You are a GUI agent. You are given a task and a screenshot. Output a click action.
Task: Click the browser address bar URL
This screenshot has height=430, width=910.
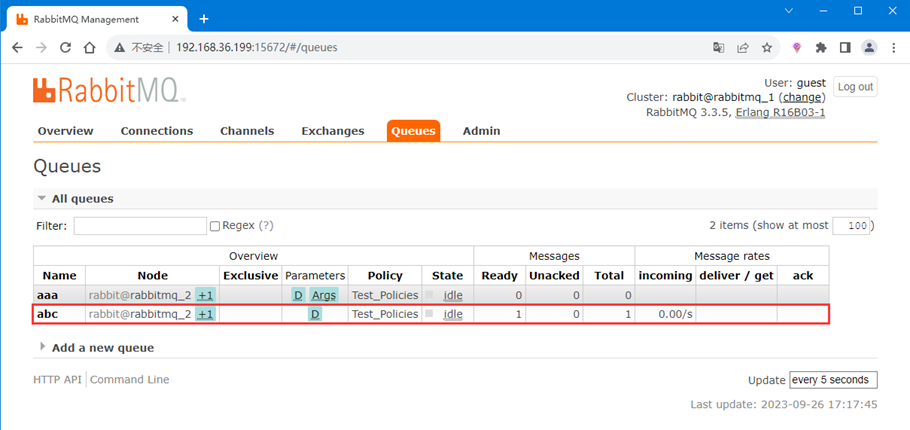[x=257, y=48]
